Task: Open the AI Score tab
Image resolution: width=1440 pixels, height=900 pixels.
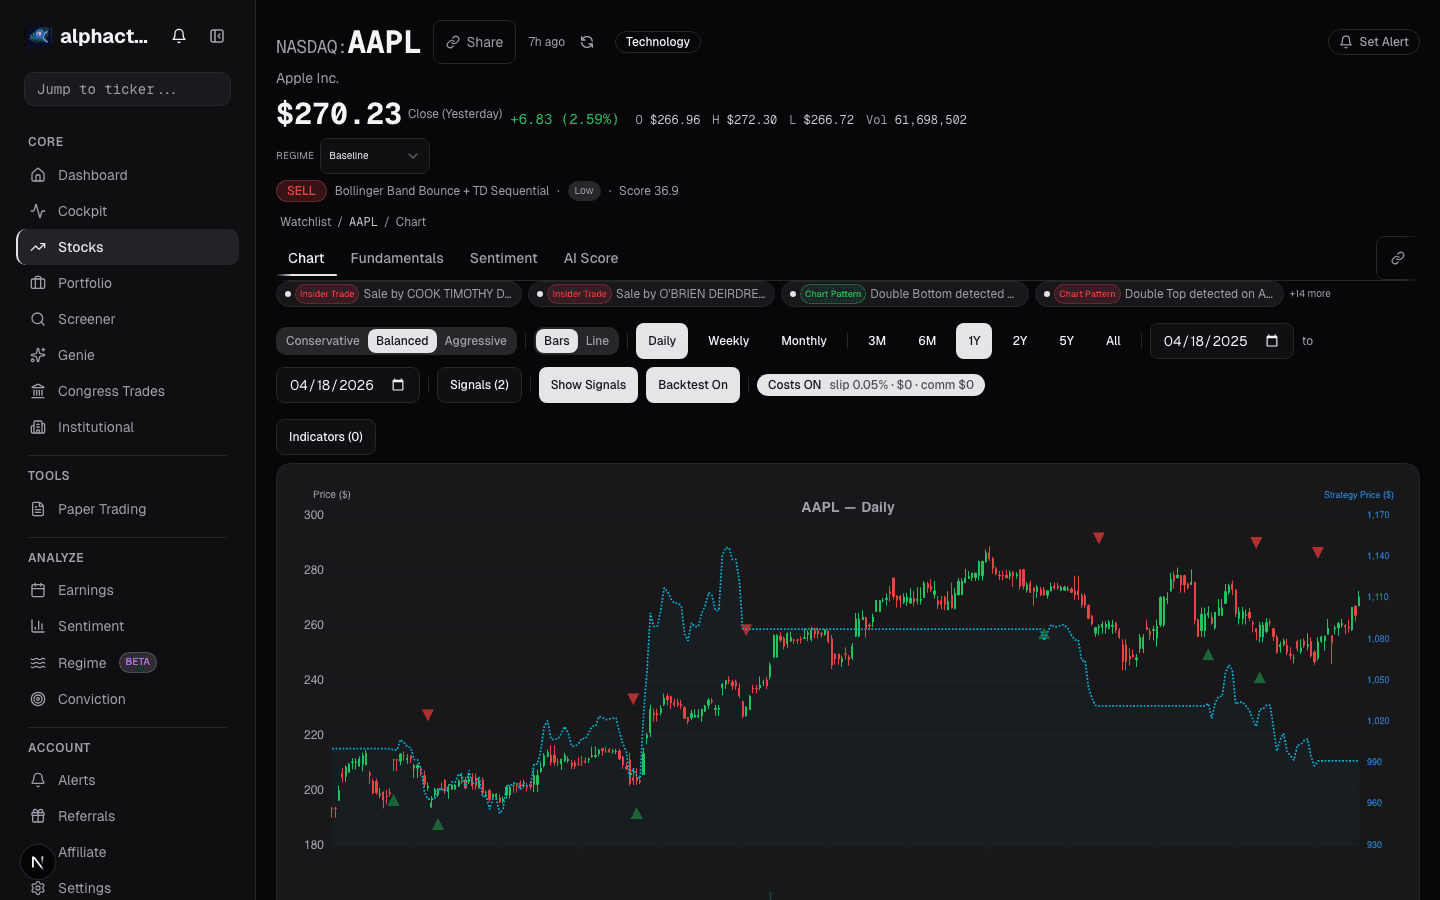Action: (x=590, y=258)
